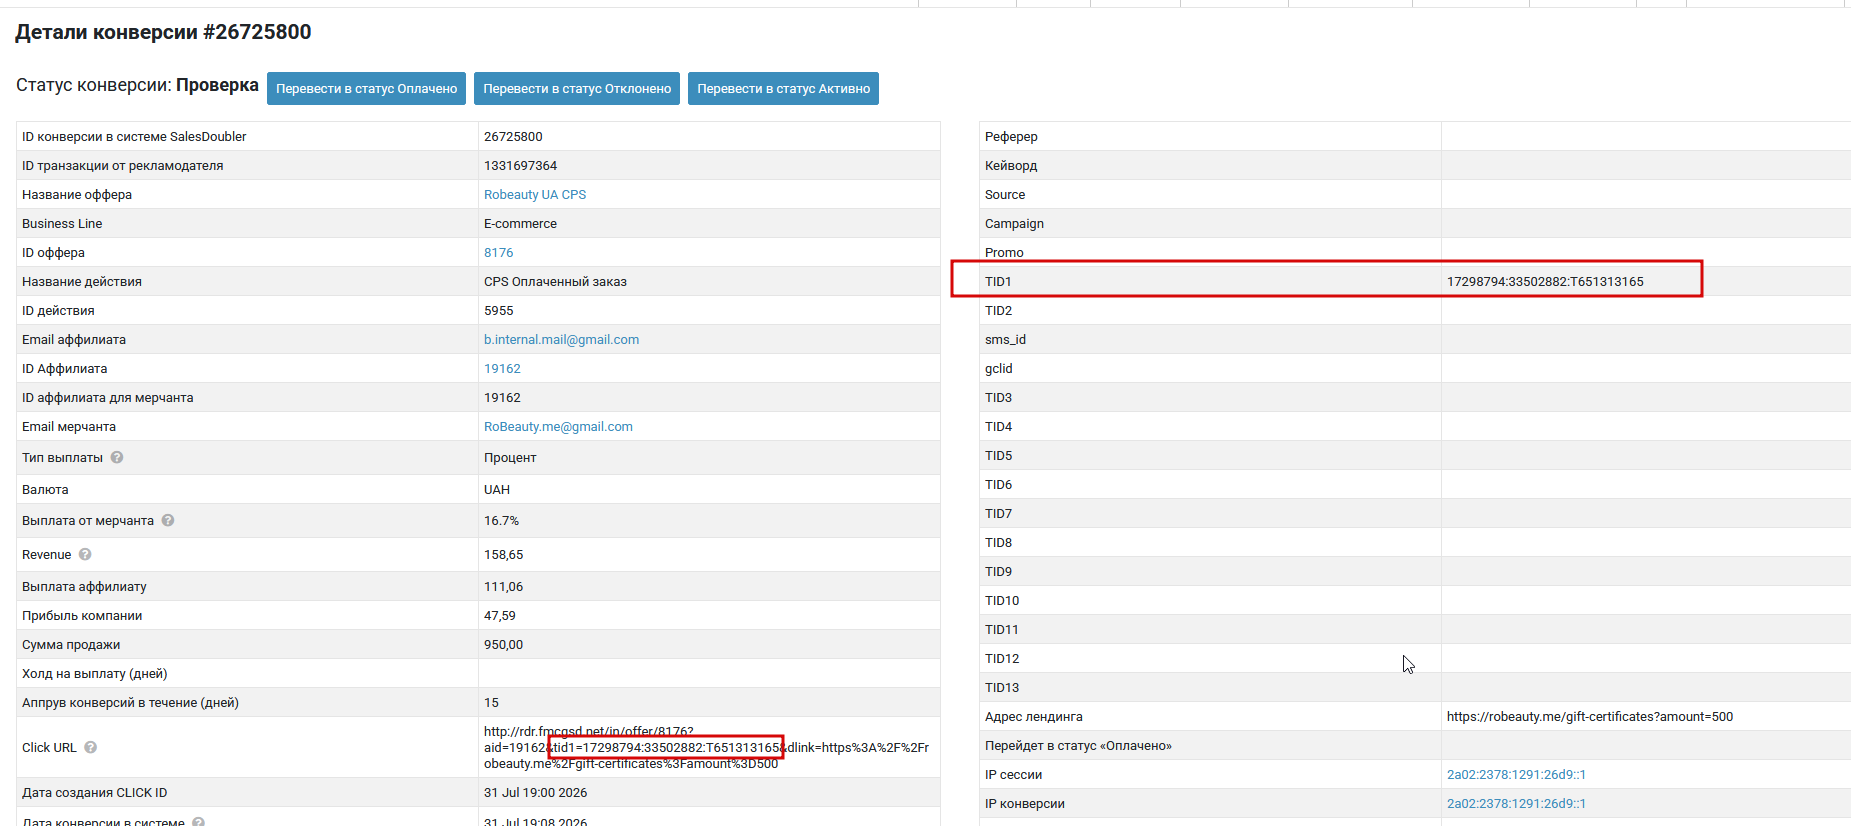Image resolution: width=1851 pixels, height=826 pixels.
Task: Click the Реферер row label
Action: pos(1011,137)
